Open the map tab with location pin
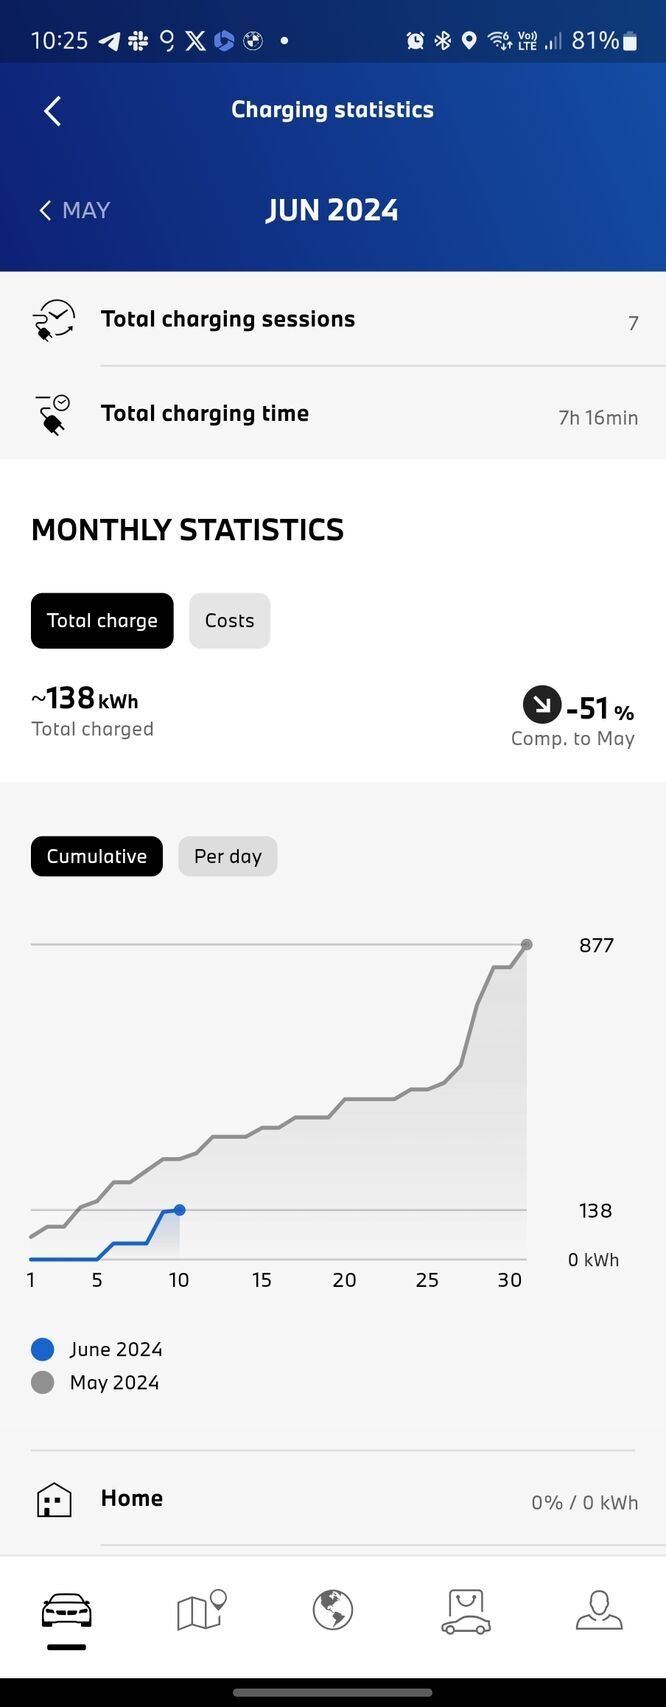Viewport: 666px width, 1707px height. [x=200, y=1610]
